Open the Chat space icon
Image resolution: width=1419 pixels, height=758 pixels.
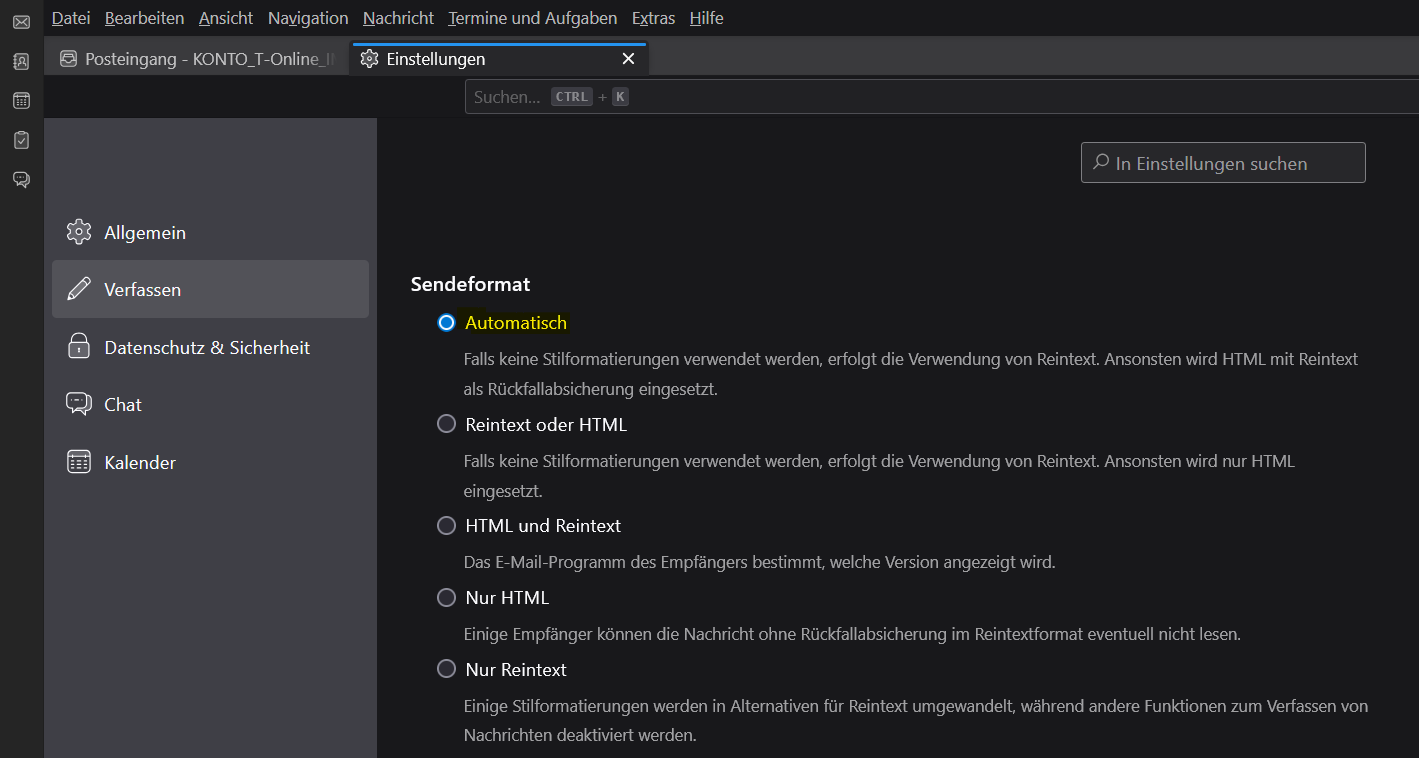coord(21,180)
